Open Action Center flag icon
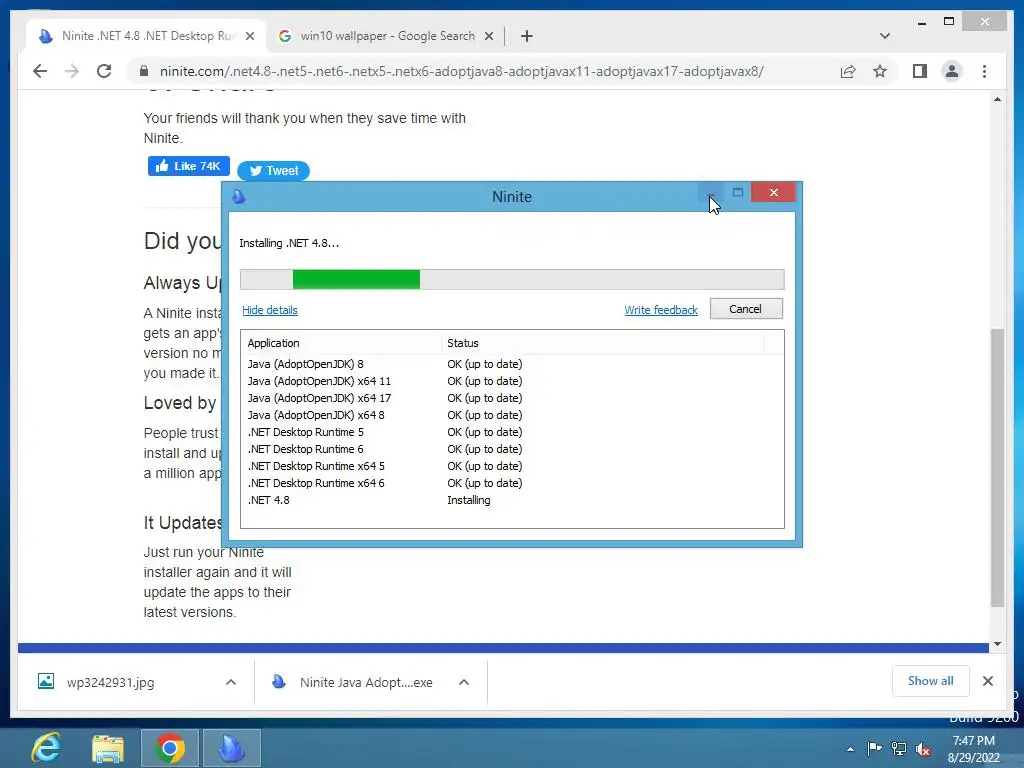Viewport: 1024px width, 768px height. 874,748
